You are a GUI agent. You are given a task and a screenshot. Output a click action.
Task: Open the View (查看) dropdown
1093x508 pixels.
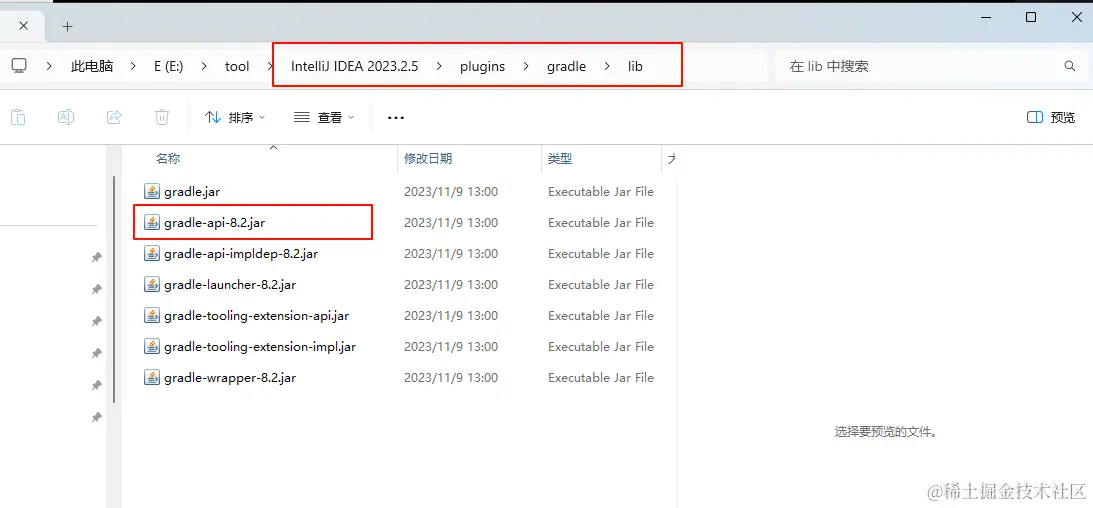click(324, 118)
